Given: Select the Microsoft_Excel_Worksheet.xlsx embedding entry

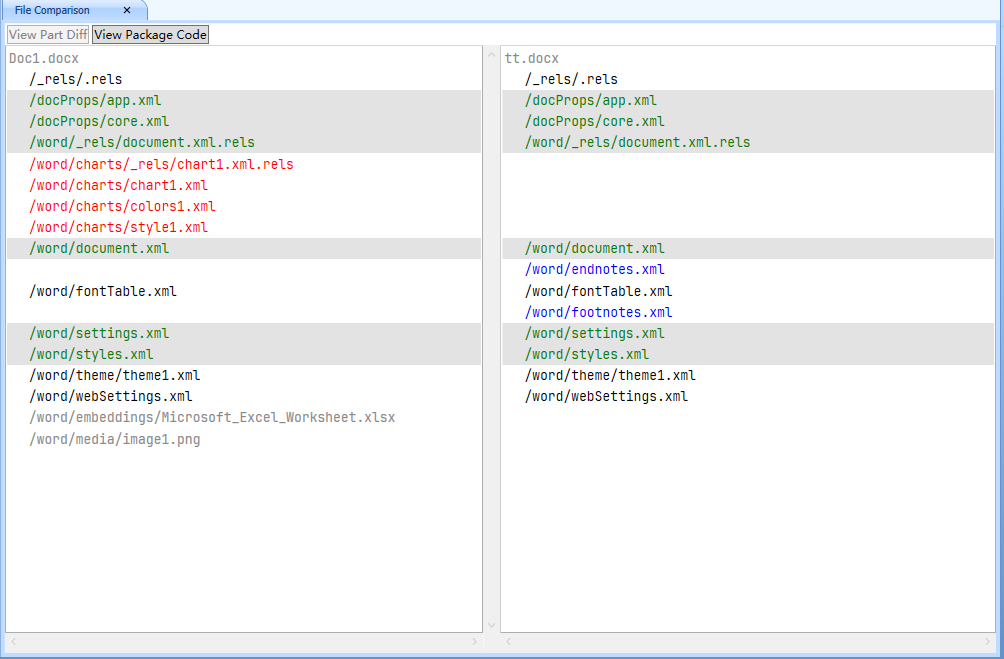Looking at the screenshot, I should (212, 417).
